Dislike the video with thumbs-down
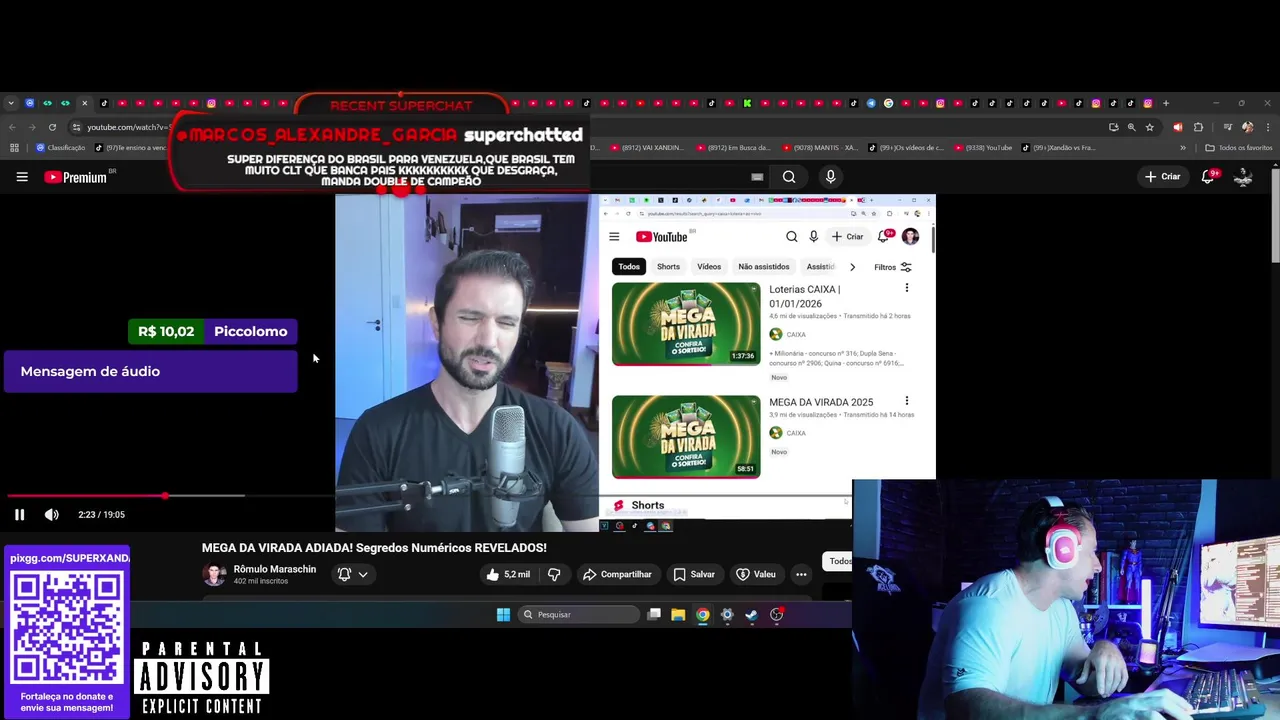 (554, 575)
